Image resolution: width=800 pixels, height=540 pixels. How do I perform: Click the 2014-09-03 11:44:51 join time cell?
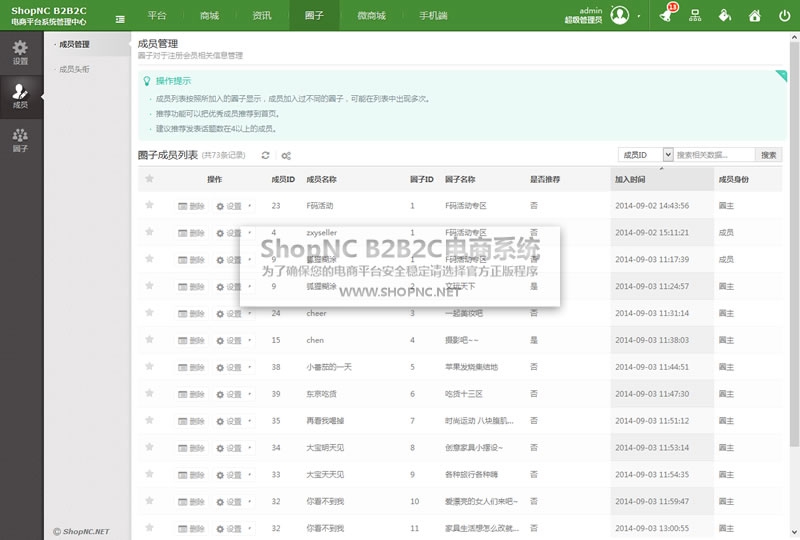652,367
